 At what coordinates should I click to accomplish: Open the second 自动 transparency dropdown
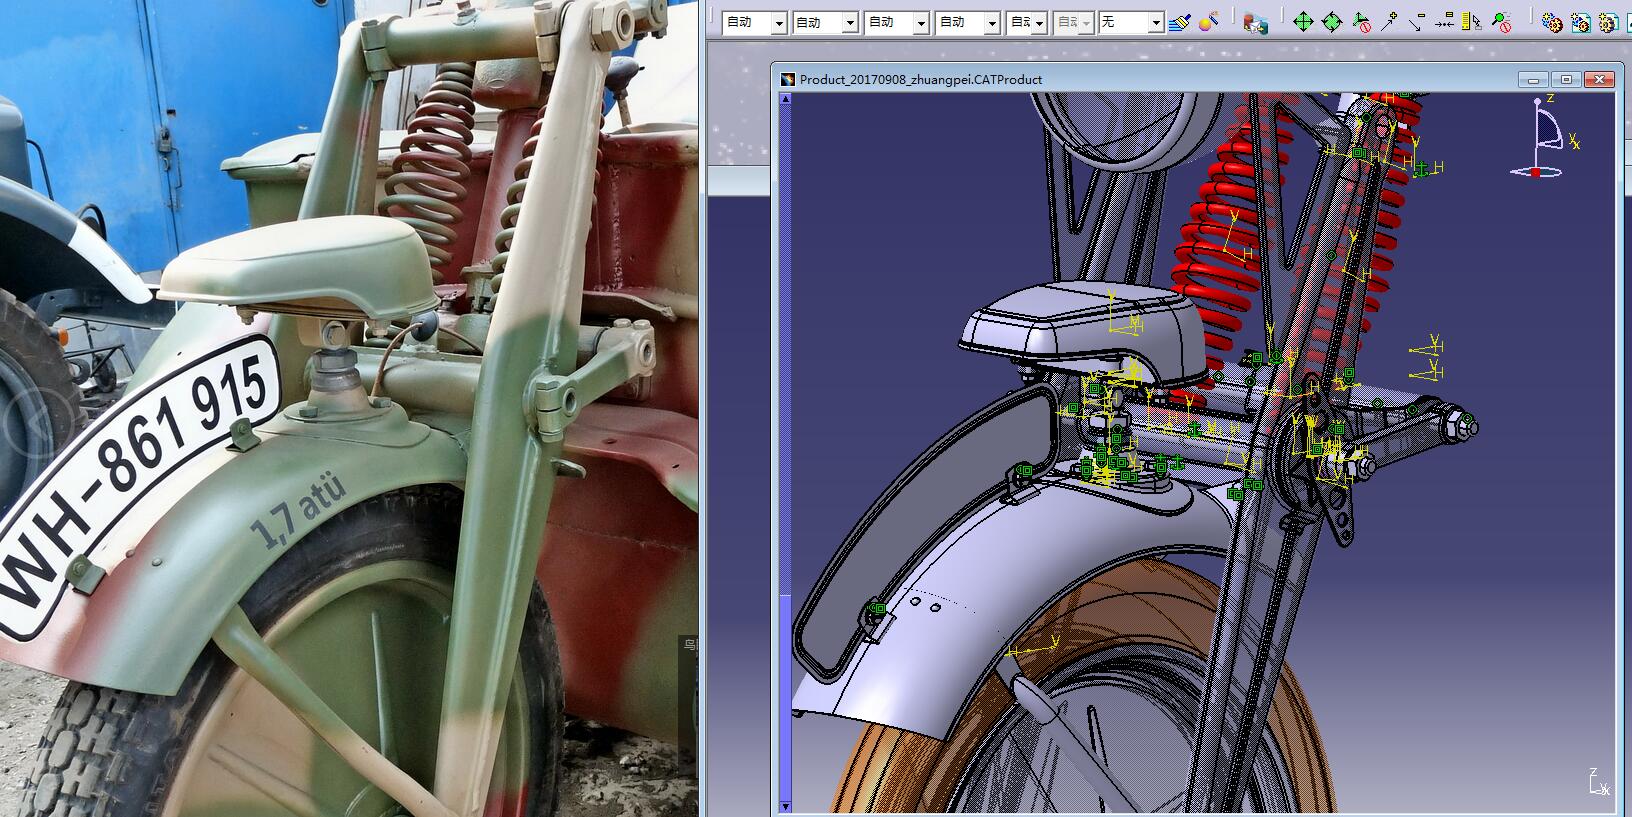[x=825, y=22]
